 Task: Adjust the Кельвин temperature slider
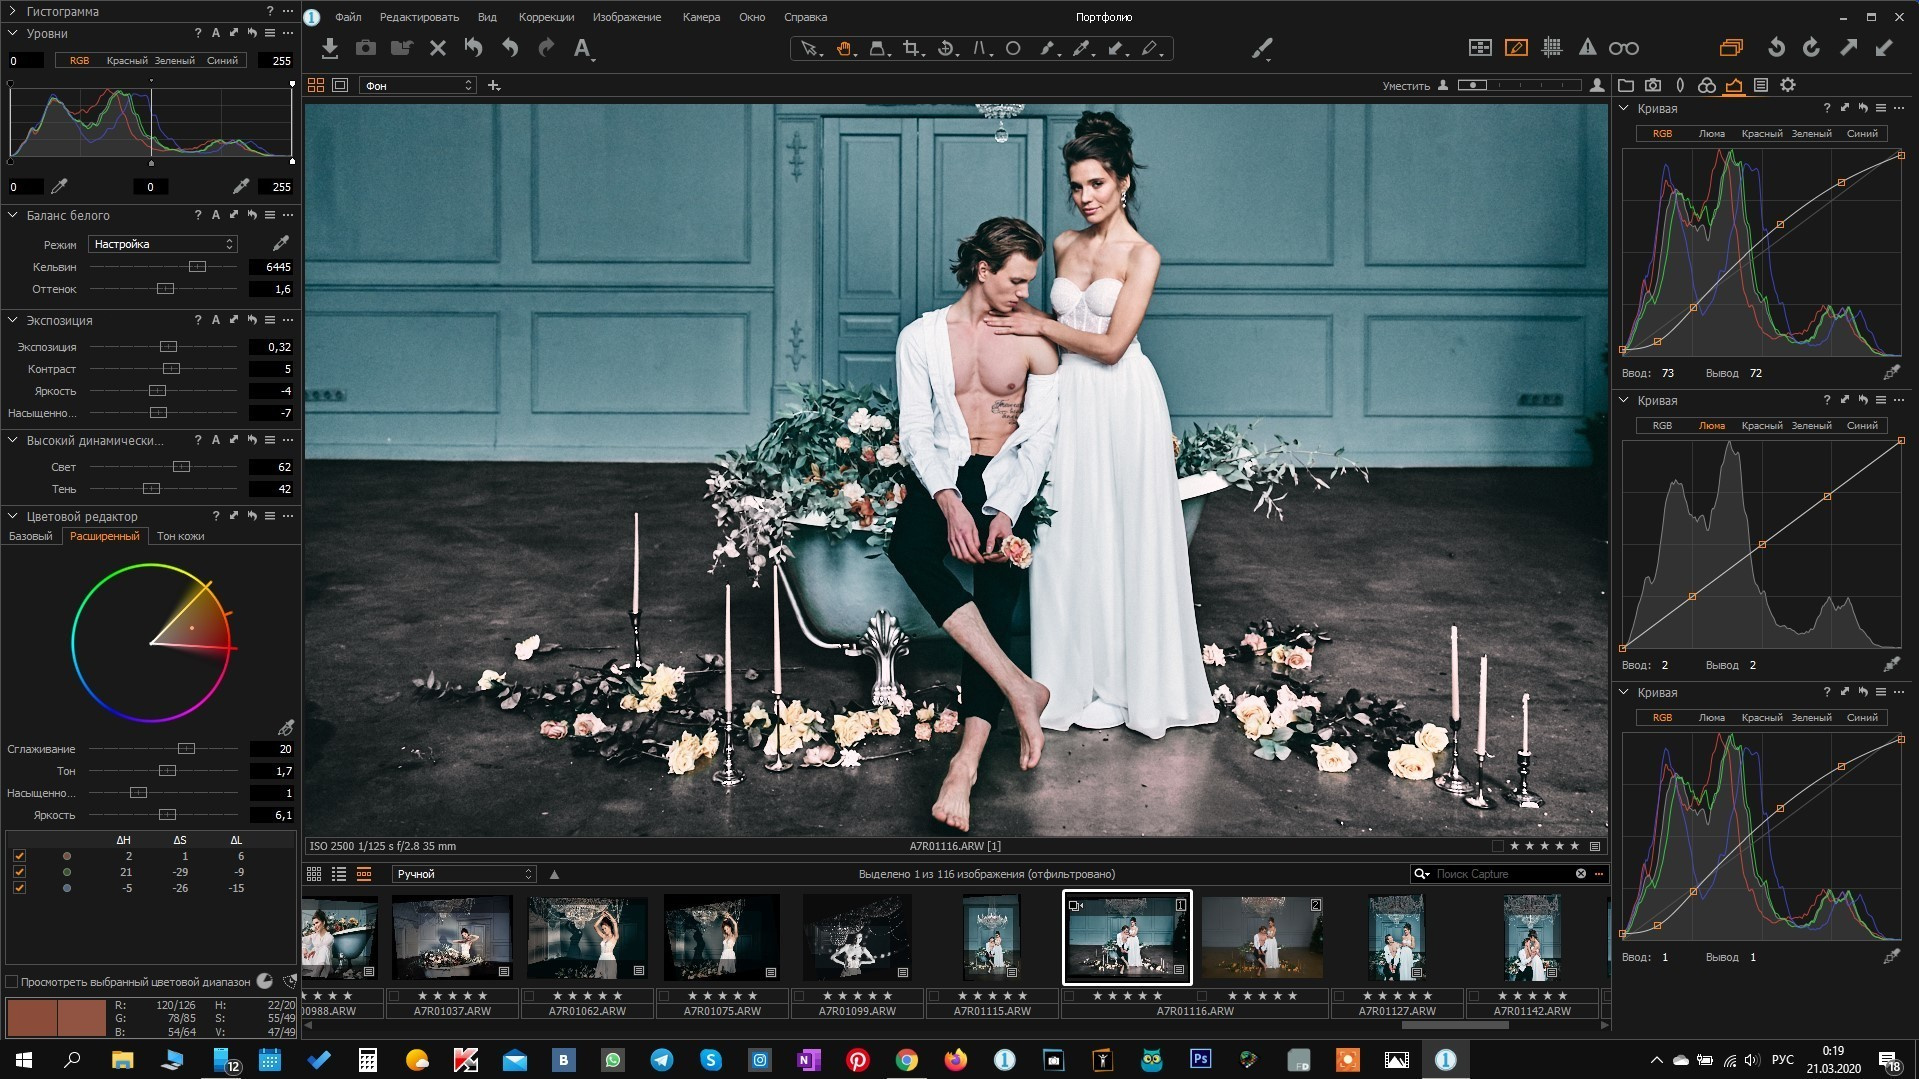pos(197,267)
